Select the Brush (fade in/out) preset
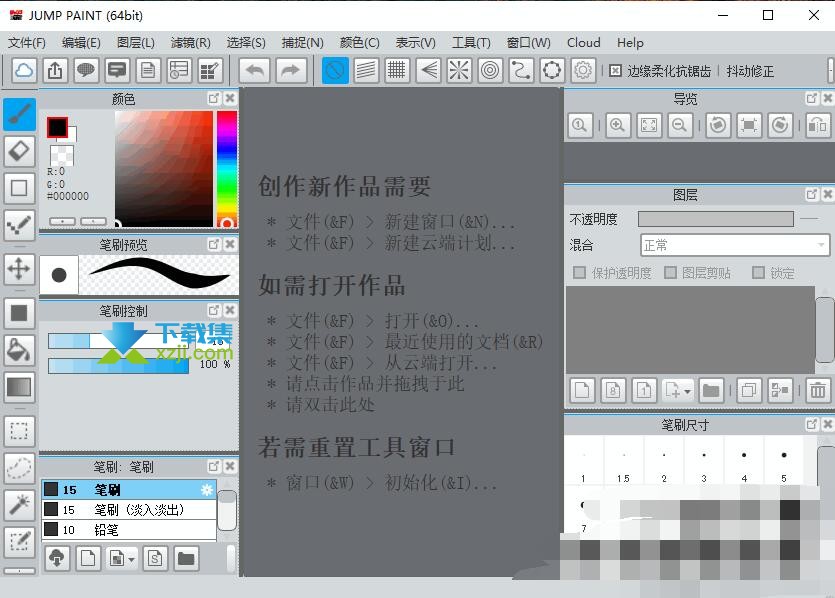Viewport: 835px width, 598px height. [129, 510]
